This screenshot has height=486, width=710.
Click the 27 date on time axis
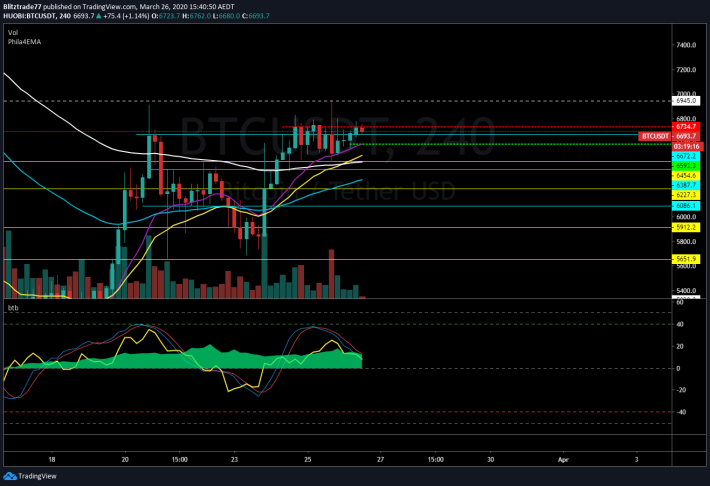tap(380, 459)
